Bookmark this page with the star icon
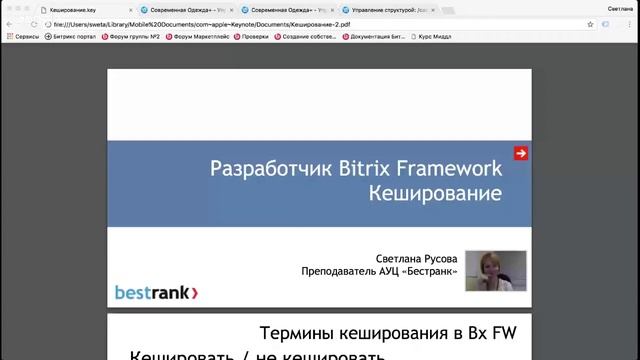 click(x=590, y=24)
